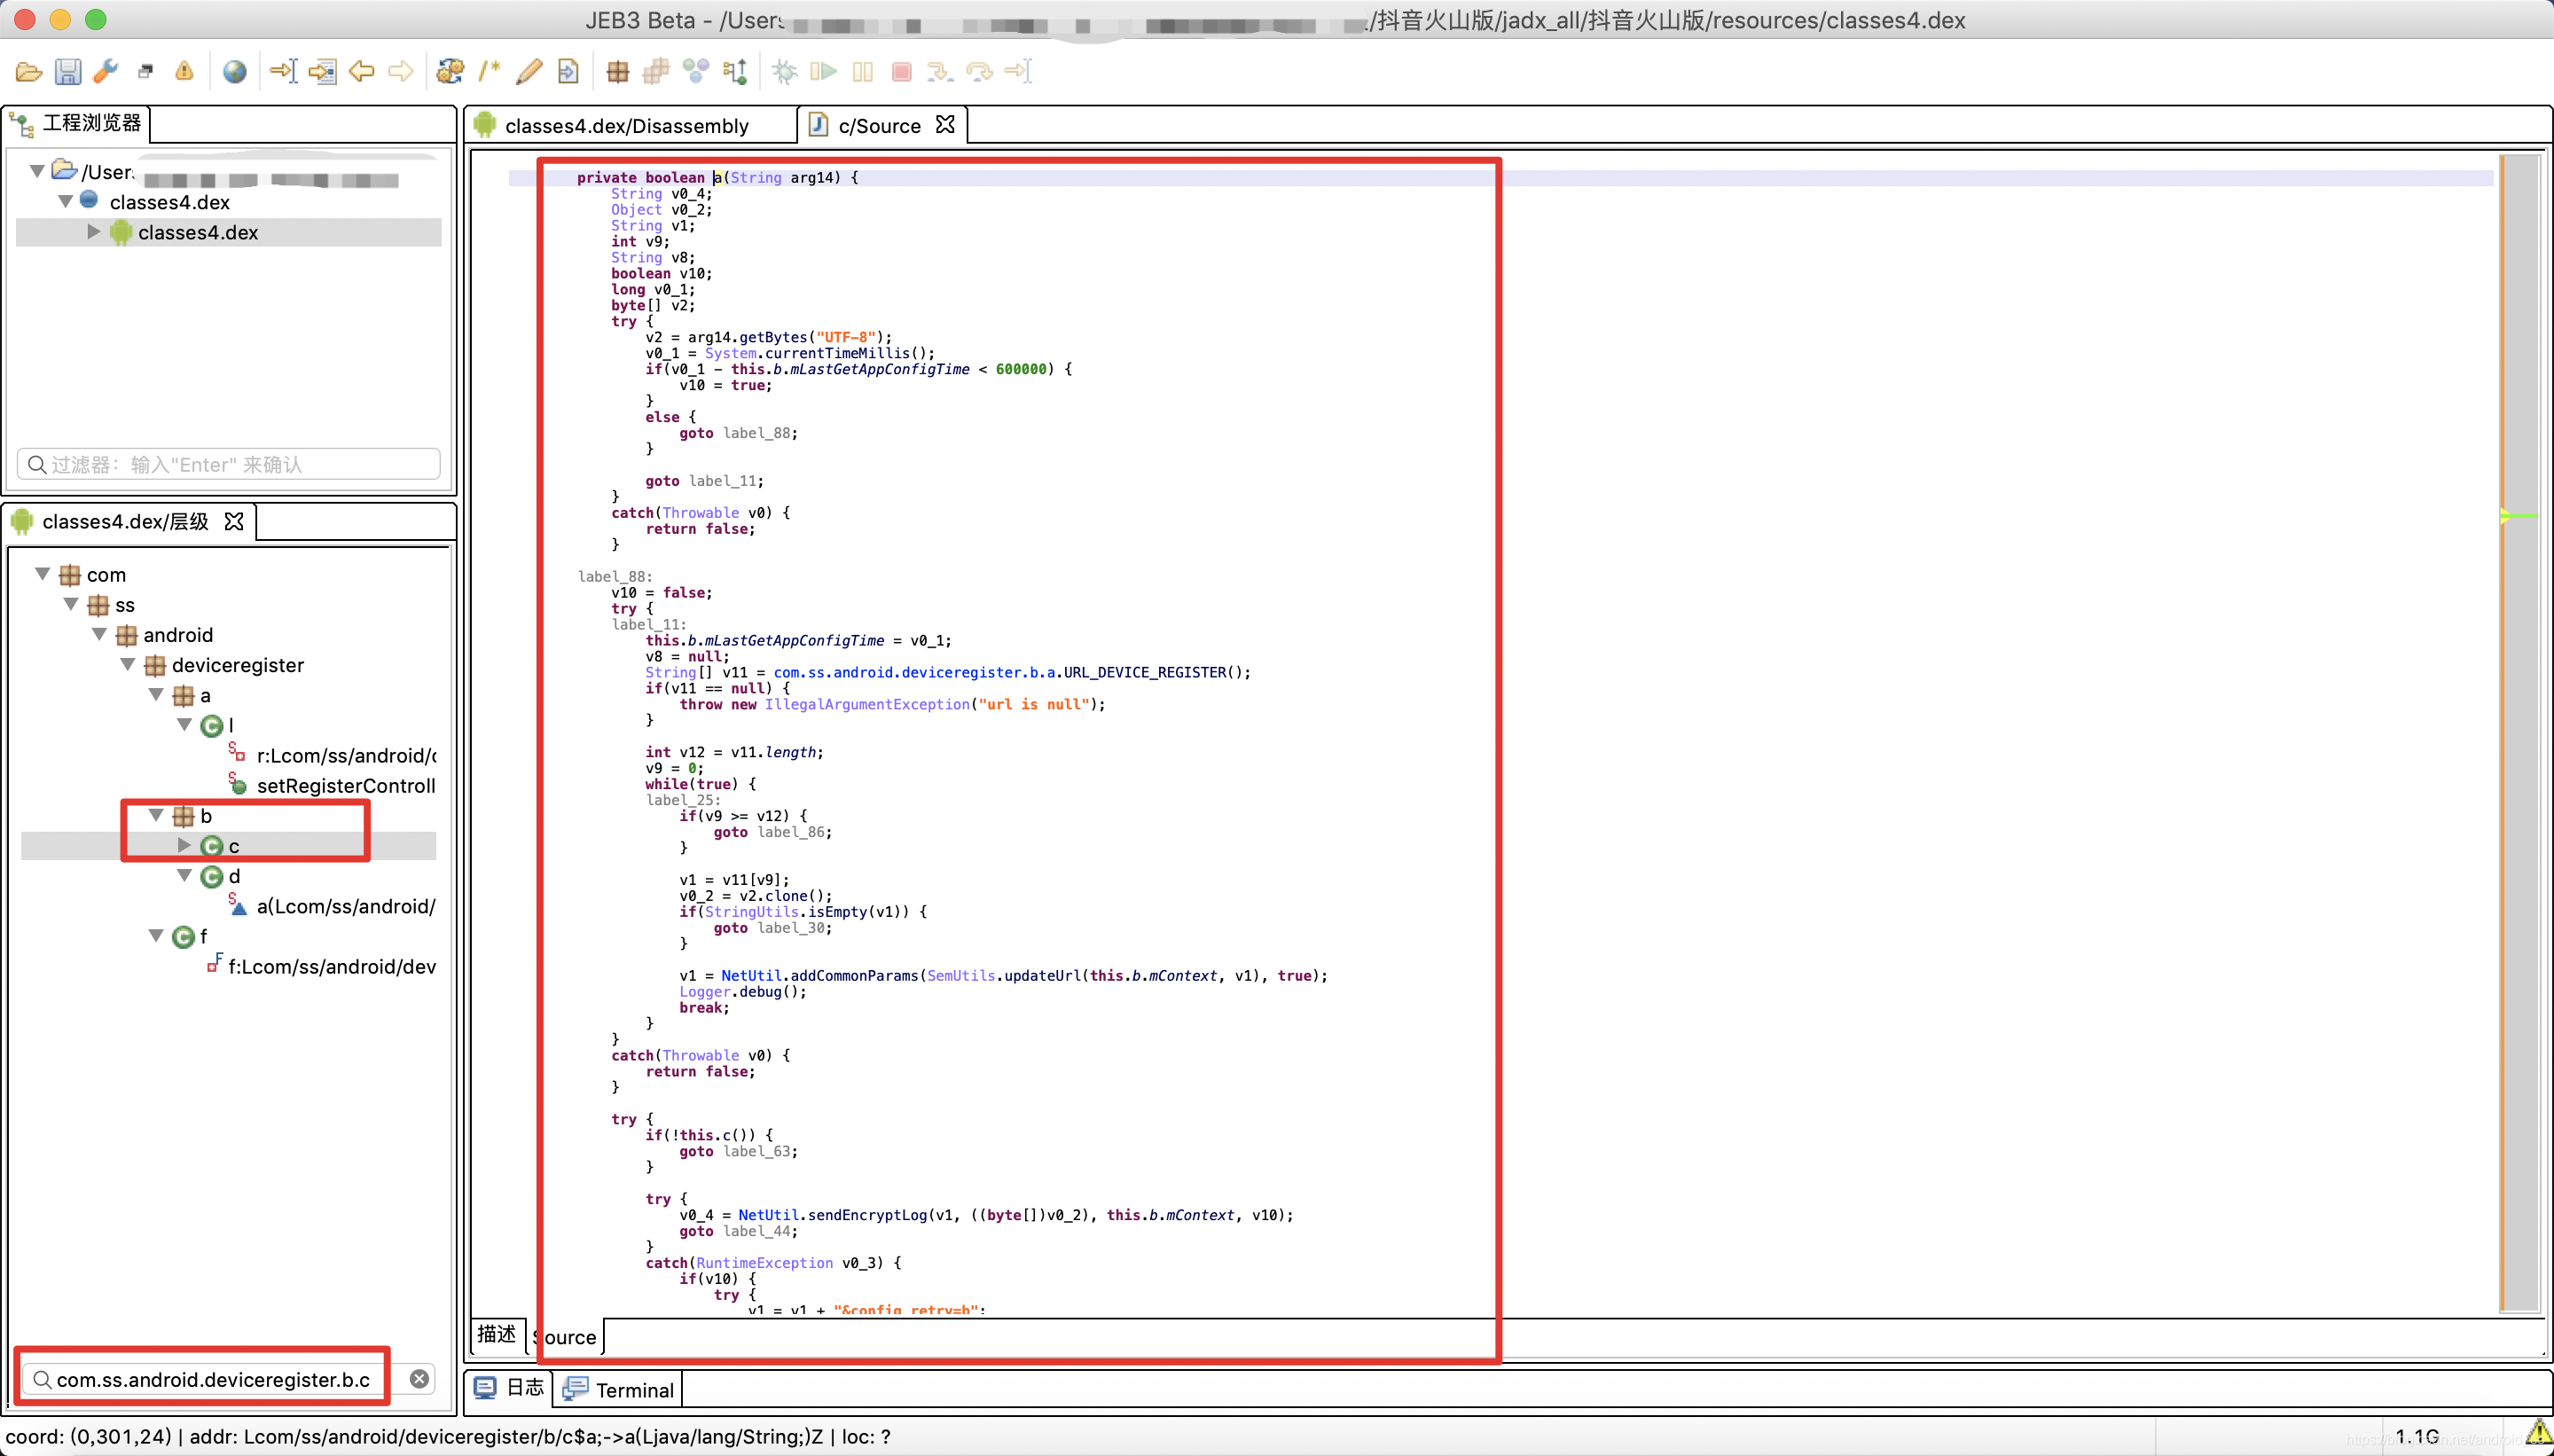The height and width of the screenshot is (1456, 2554).
Task: Collapse the 'deviceregister' package node
Action: click(x=128, y=664)
